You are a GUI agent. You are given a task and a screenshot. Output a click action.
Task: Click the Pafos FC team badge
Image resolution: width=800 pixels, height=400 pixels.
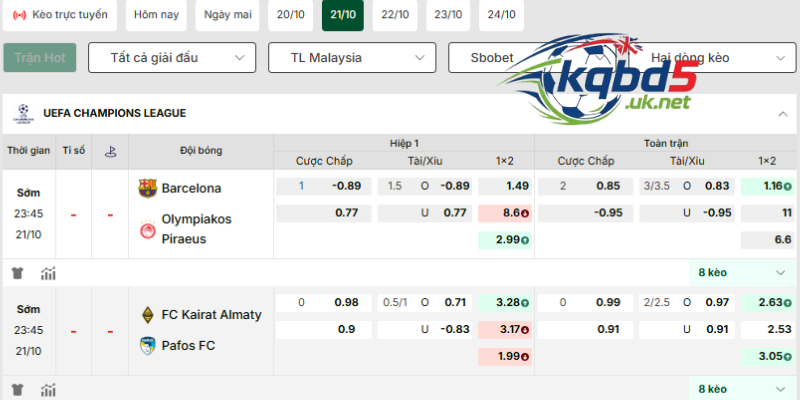coord(148,346)
